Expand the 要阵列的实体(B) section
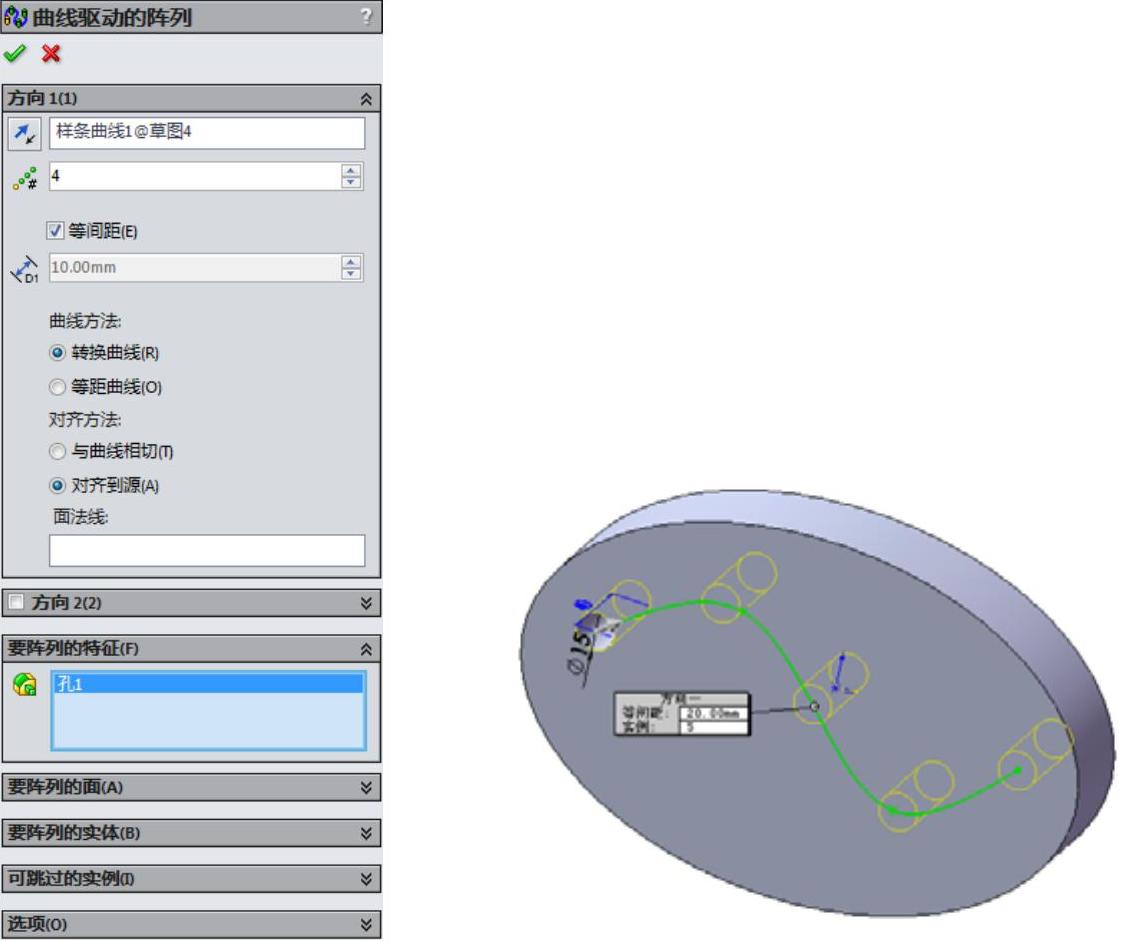The height and width of the screenshot is (941, 1140). click(x=366, y=833)
